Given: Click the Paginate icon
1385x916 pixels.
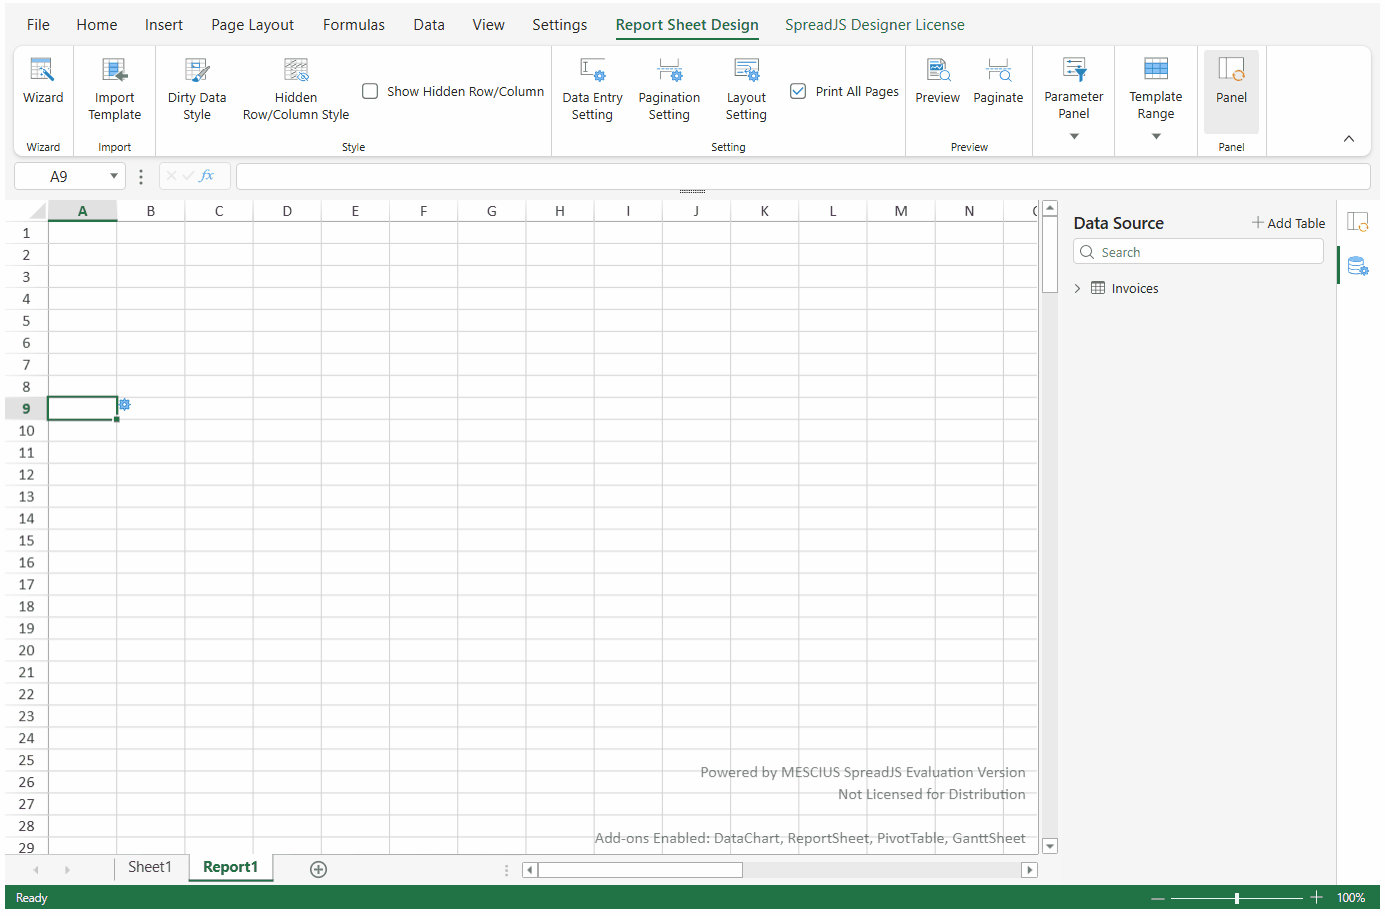Looking at the screenshot, I should point(998,70).
